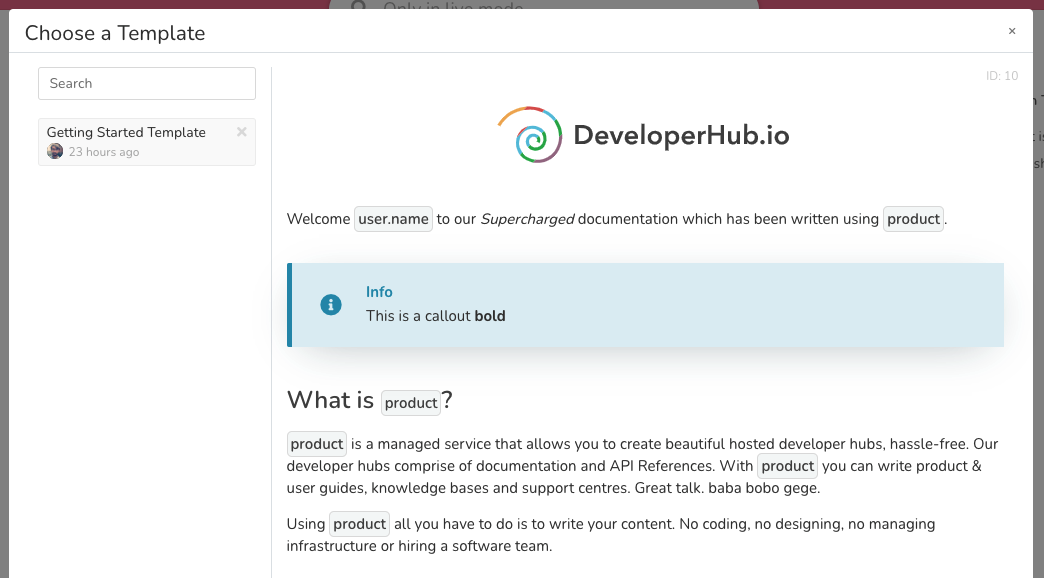This screenshot has height=578, width=1044.
Task: Click the DeveloperHub spiral logo icon
Action: [x=529, y=135]
